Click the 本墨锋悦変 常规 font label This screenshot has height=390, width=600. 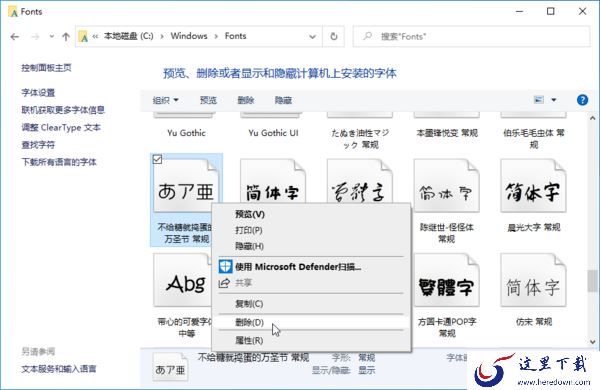447,133
